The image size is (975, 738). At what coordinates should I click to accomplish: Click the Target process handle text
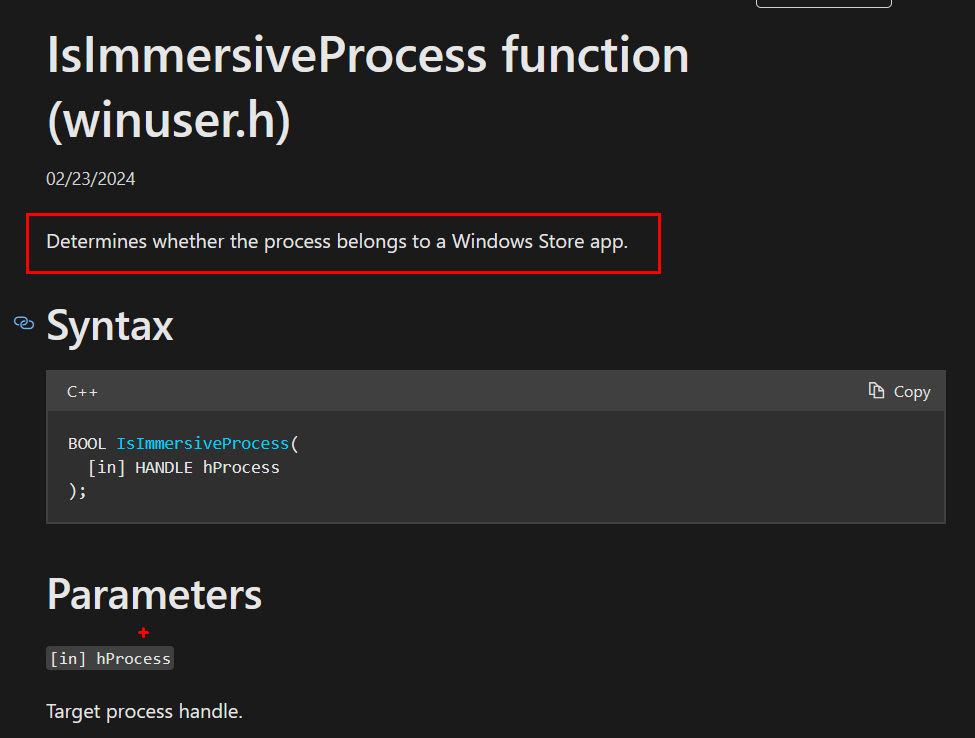pos(144,712)
